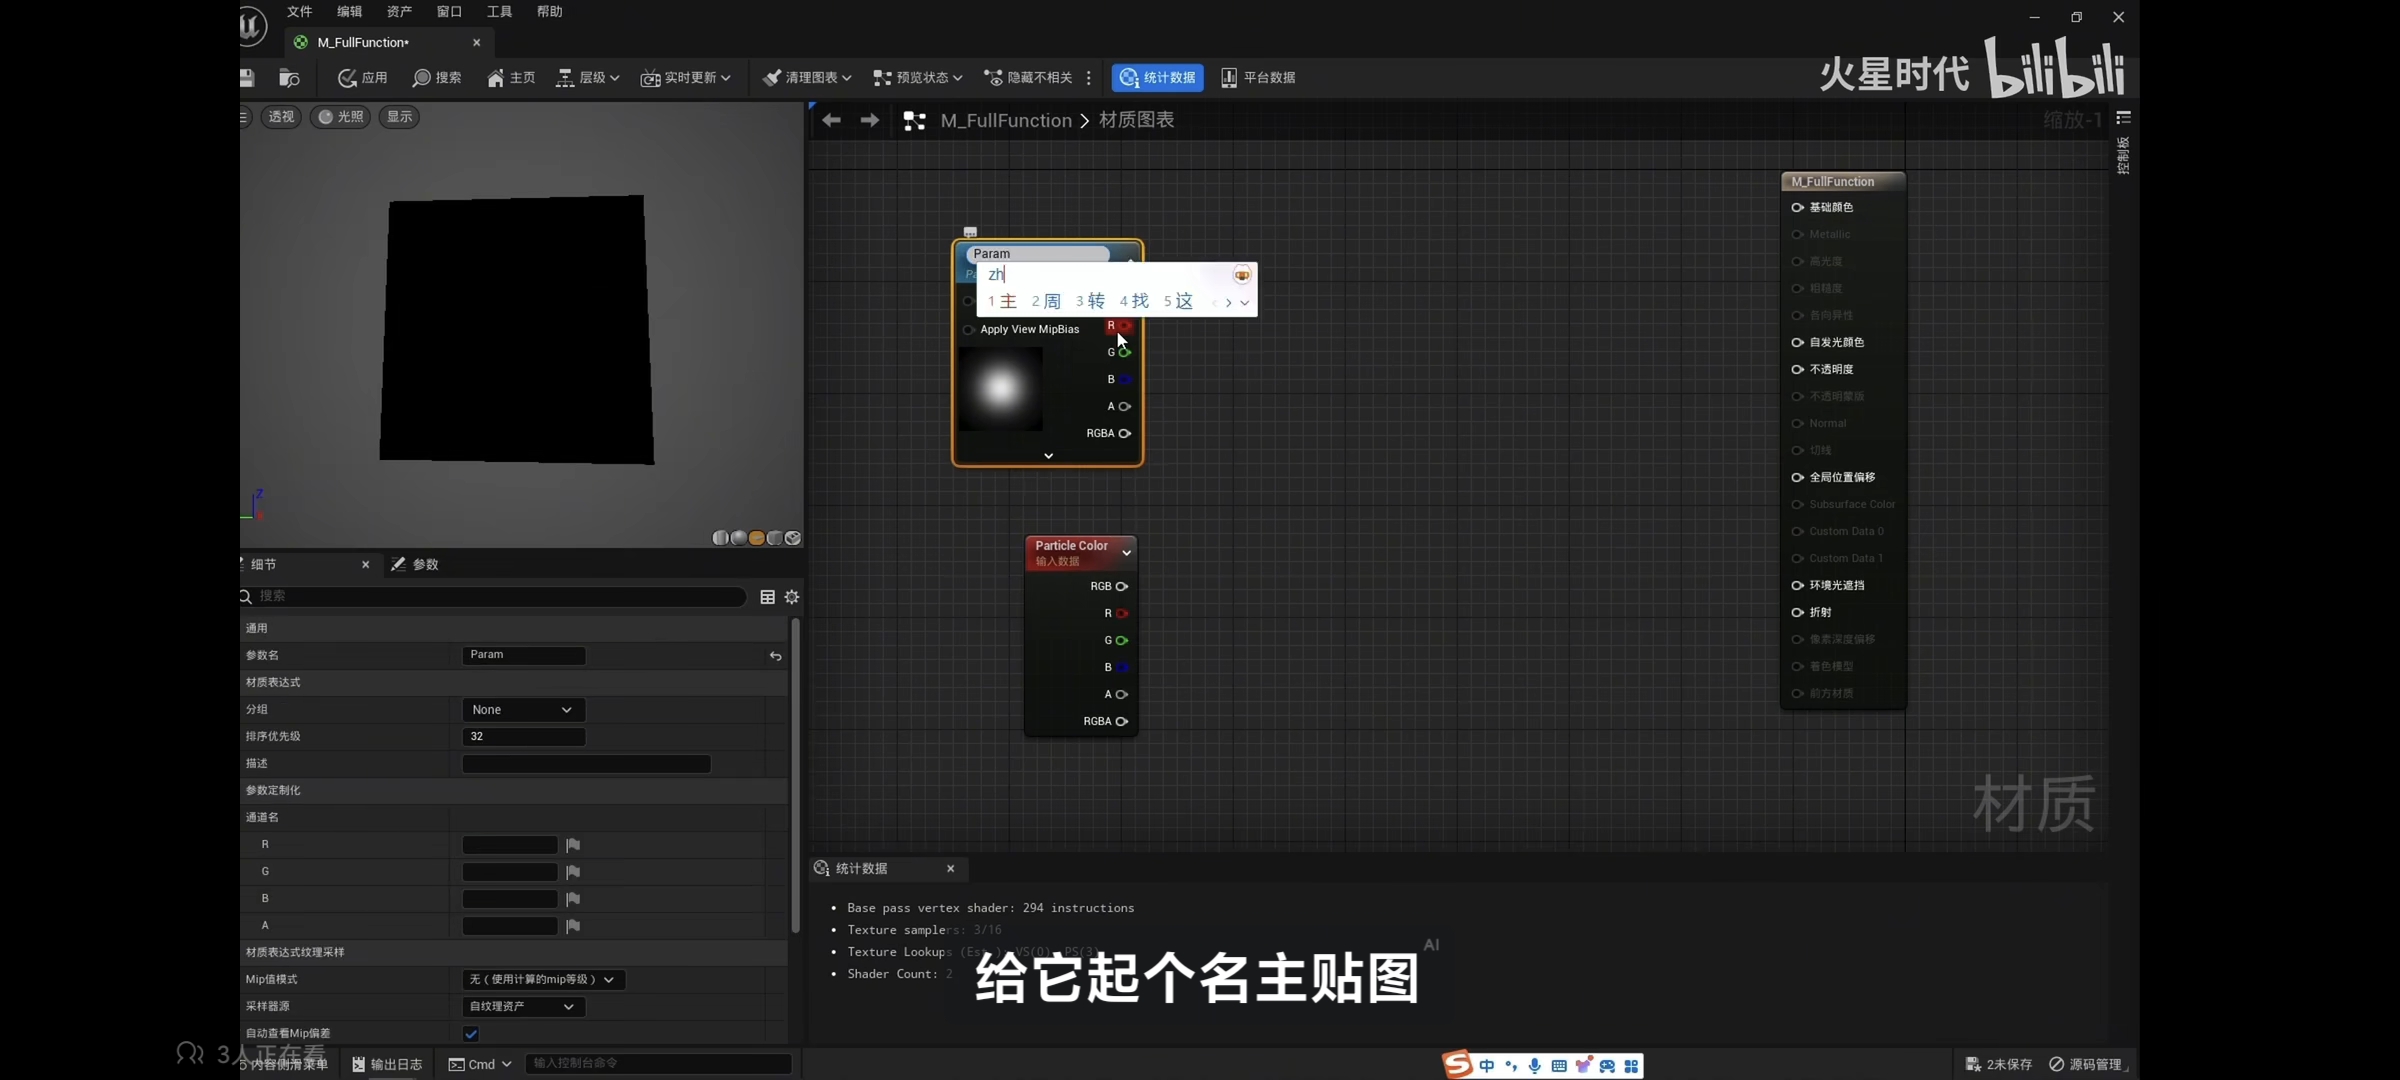Click the sort priority input field
Viewport: 2400px width, 1080px height.
point(523,737)
